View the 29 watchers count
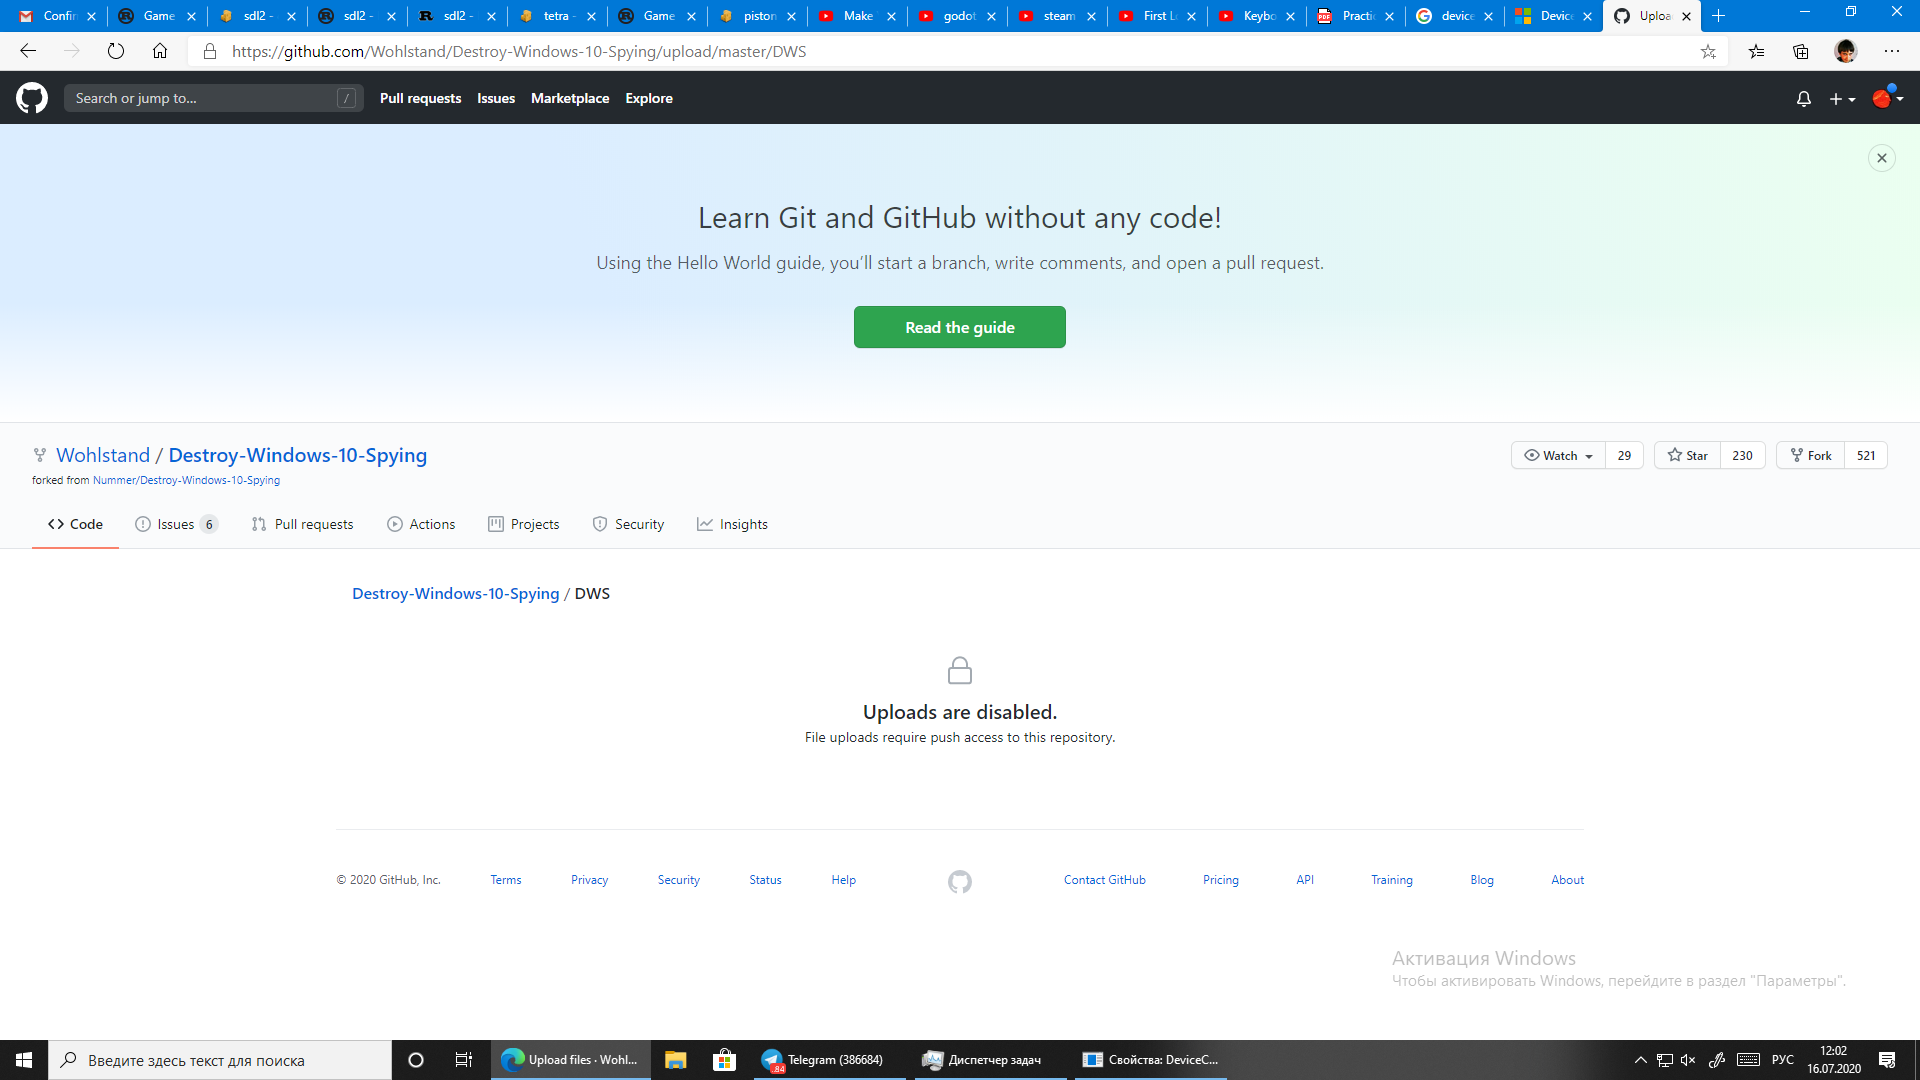Image resolution: width=1920 pixels, height=1080 pixels. point(1624,455)
